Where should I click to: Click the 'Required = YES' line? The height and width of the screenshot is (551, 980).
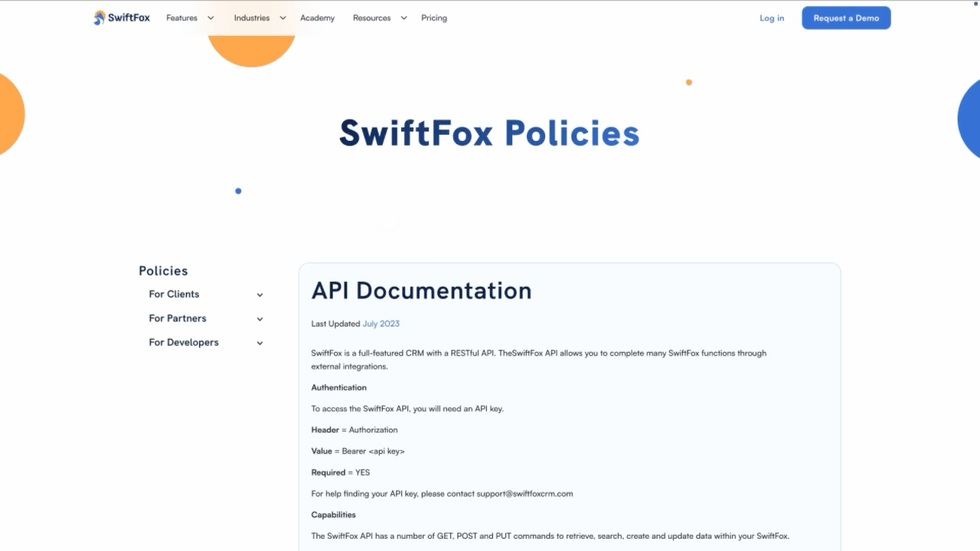pyautogui.click(x=341, y=472)
